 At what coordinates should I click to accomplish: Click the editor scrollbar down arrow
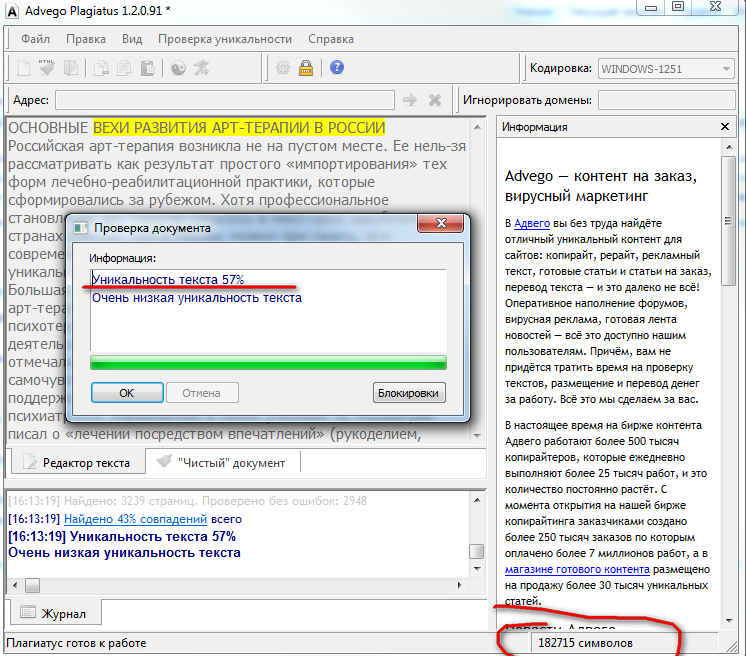[477, 436]
